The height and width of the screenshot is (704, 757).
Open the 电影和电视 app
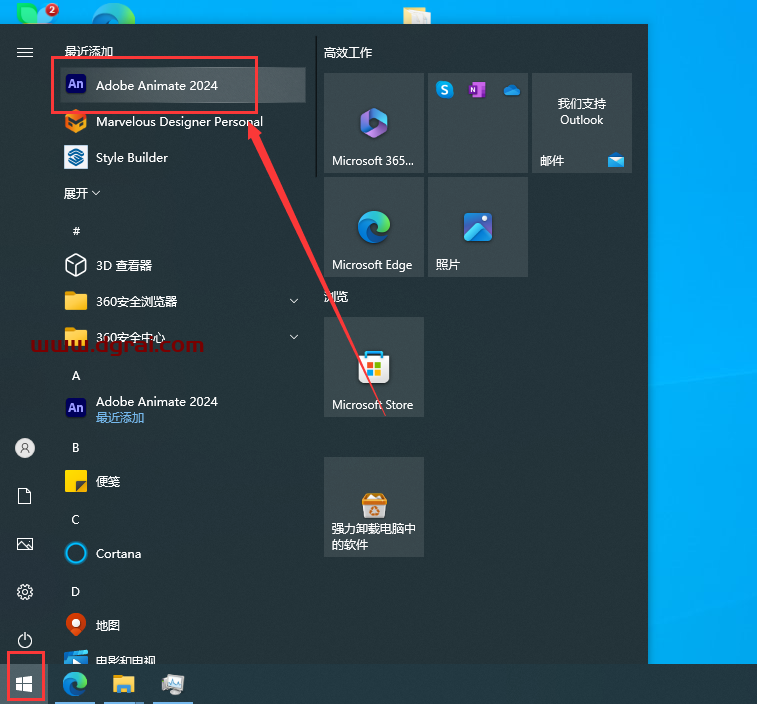[x=182, y=657]
